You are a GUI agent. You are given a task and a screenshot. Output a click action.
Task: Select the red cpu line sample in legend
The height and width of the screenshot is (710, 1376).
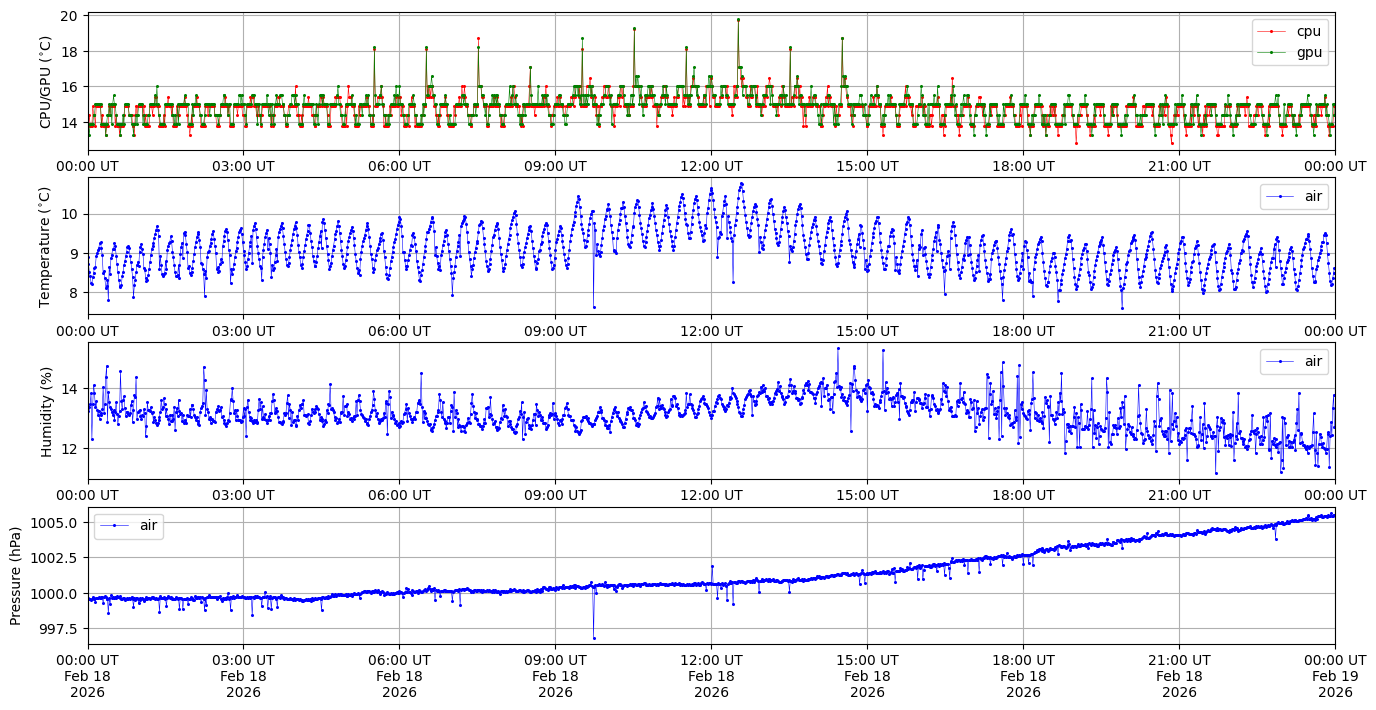[x=1270, y=31]
